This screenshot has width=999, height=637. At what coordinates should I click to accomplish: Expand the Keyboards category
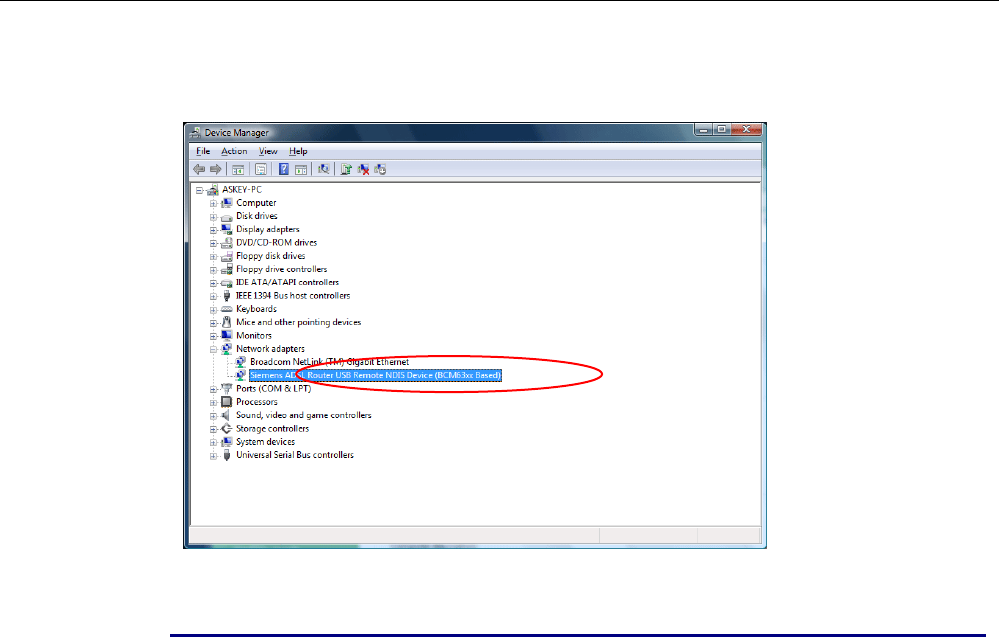click(x=213, y=310)
